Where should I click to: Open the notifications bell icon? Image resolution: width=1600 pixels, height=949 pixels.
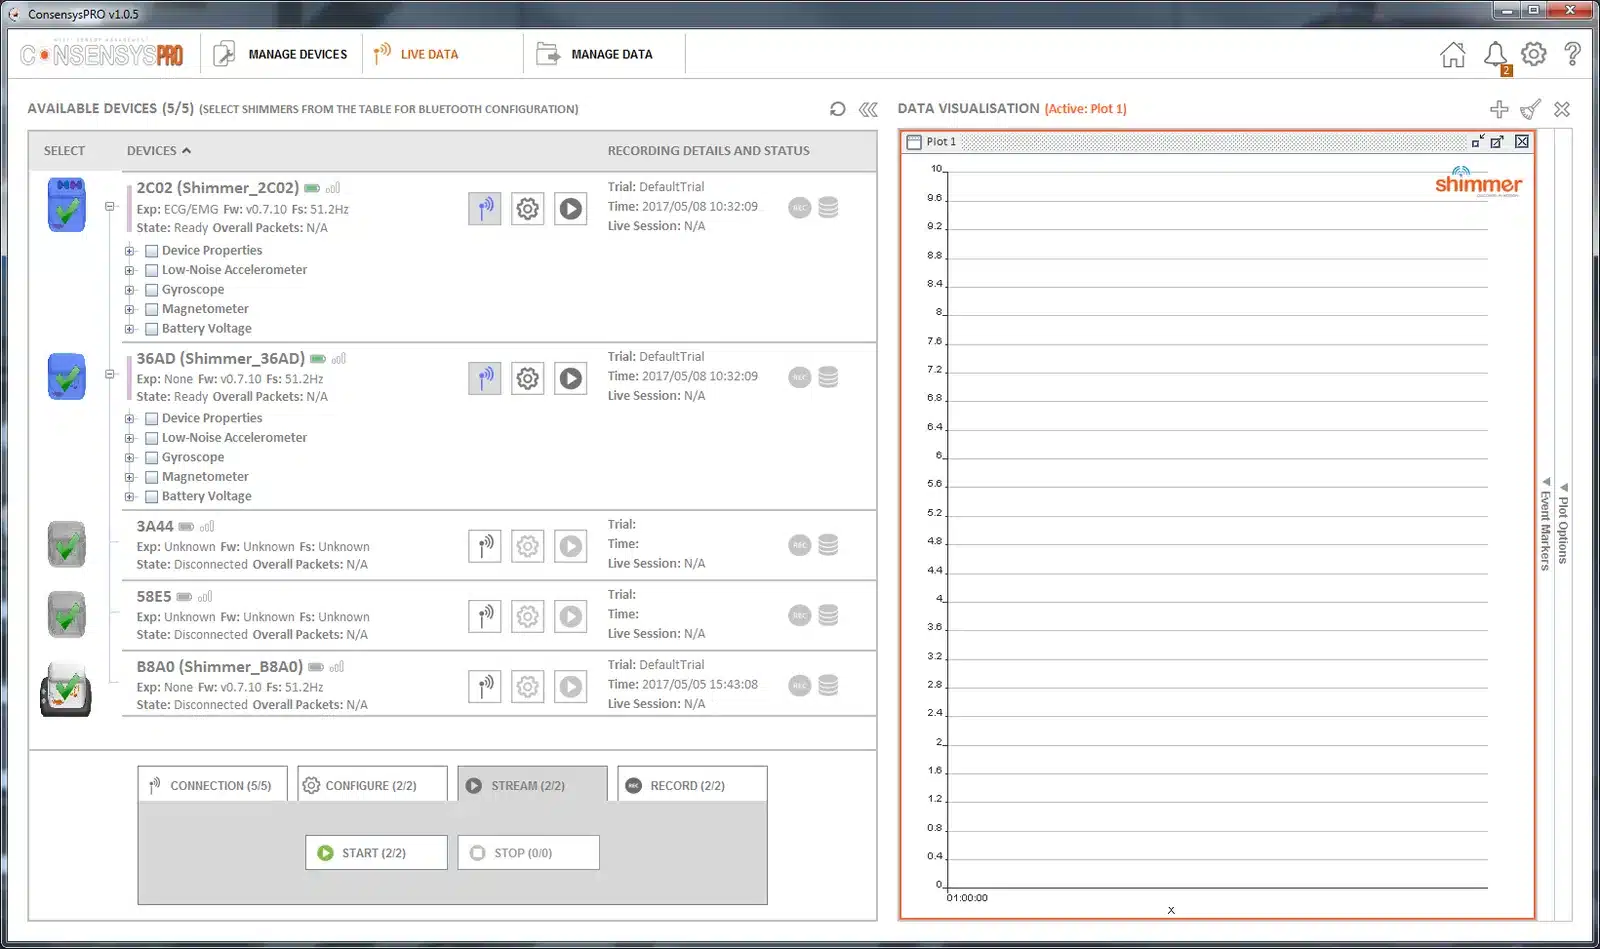coord(1495,55)
